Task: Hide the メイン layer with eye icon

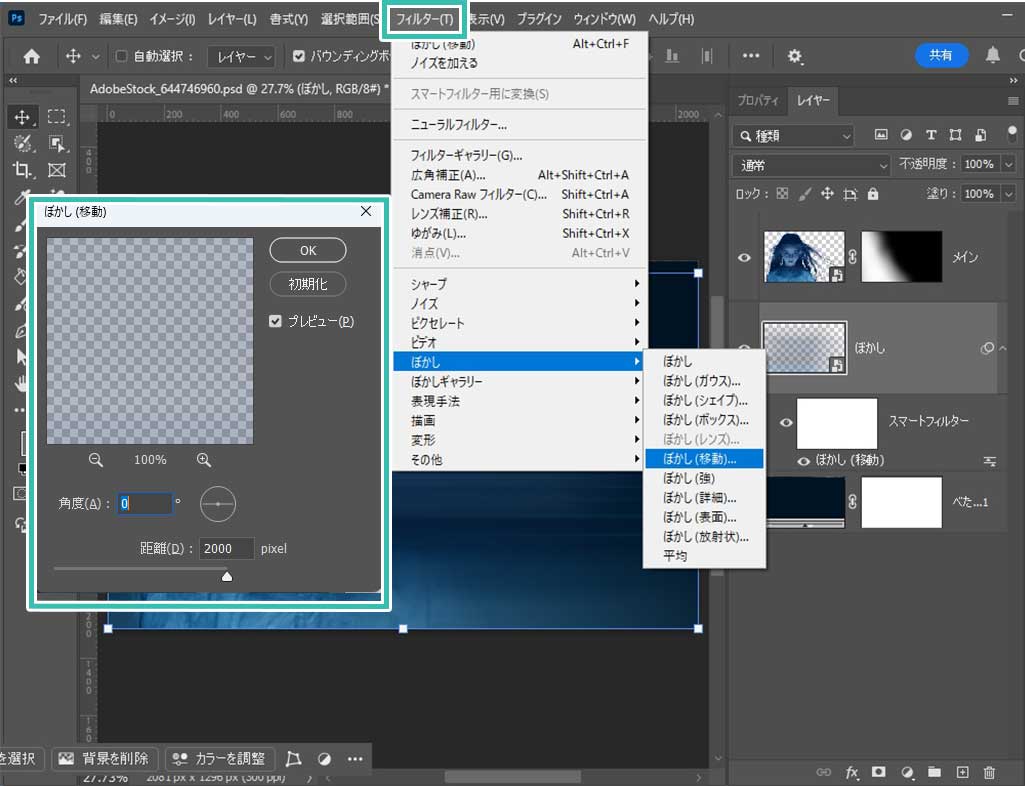Action: coord(744,258)
